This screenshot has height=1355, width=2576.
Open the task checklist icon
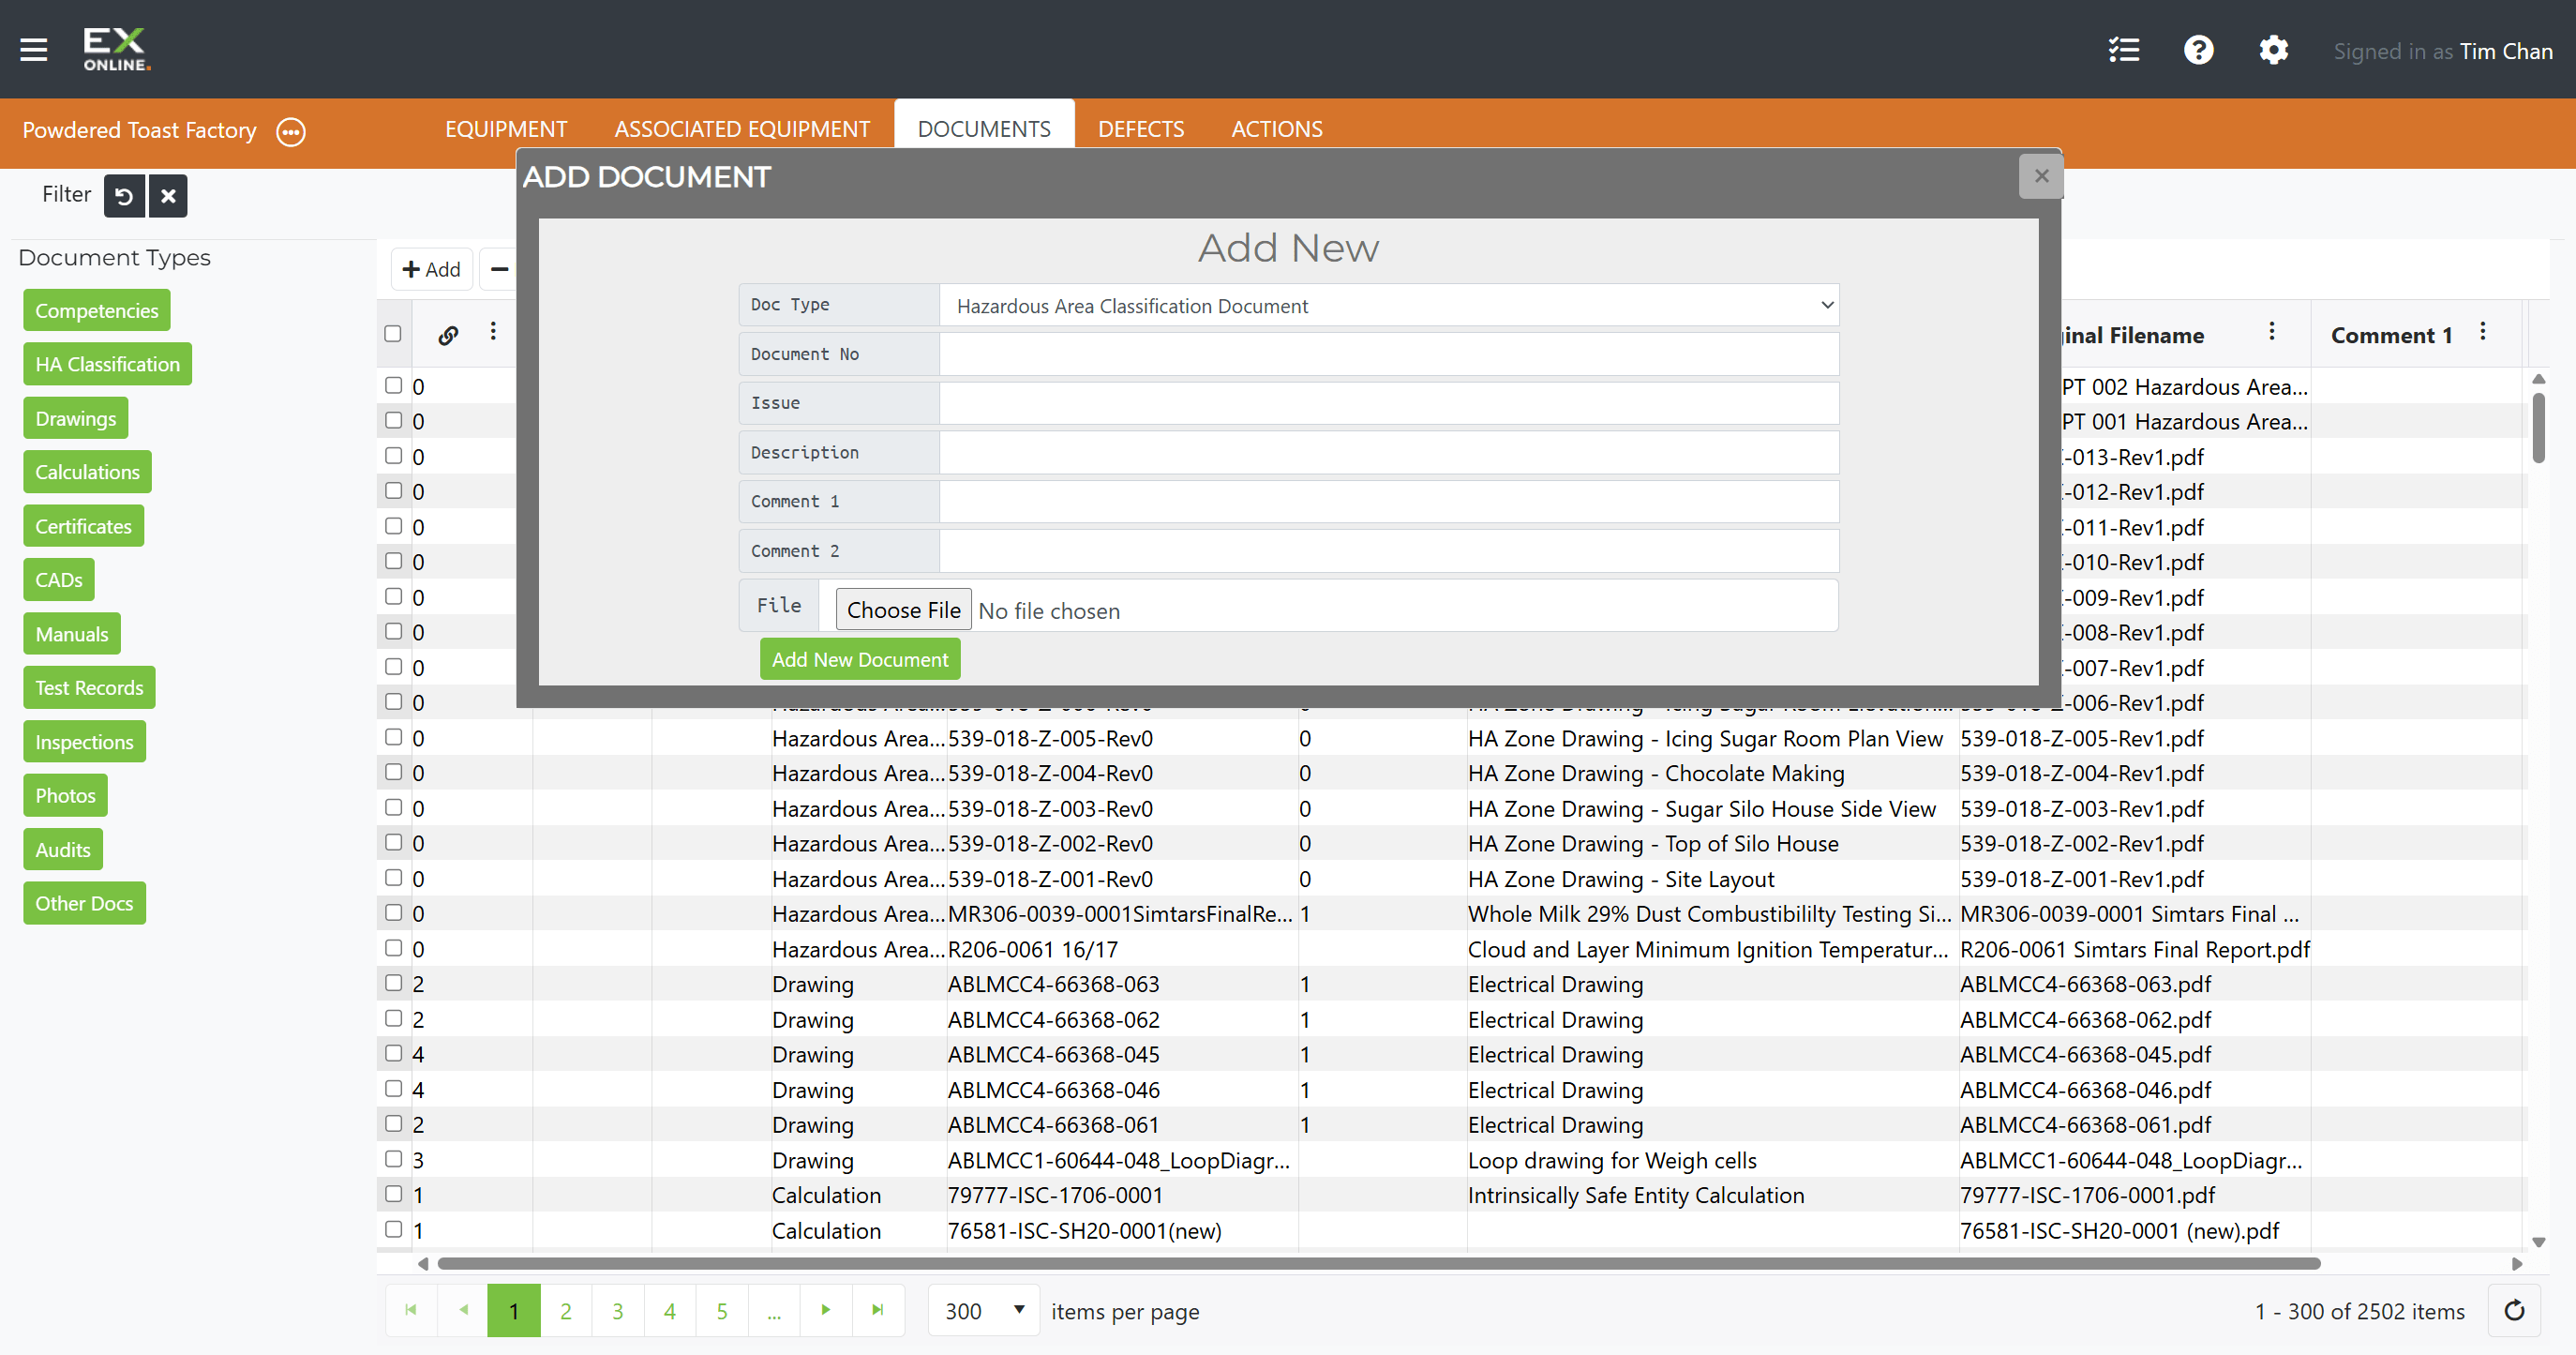pos(2123,50)
